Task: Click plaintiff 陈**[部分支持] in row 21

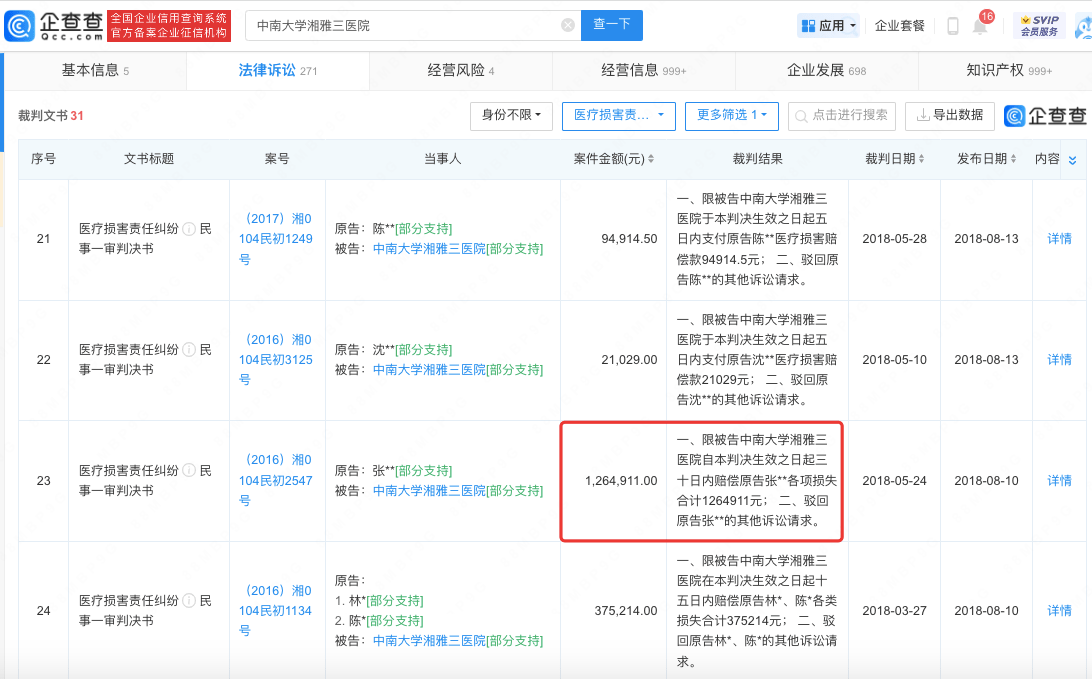Action: pos(412,229)
